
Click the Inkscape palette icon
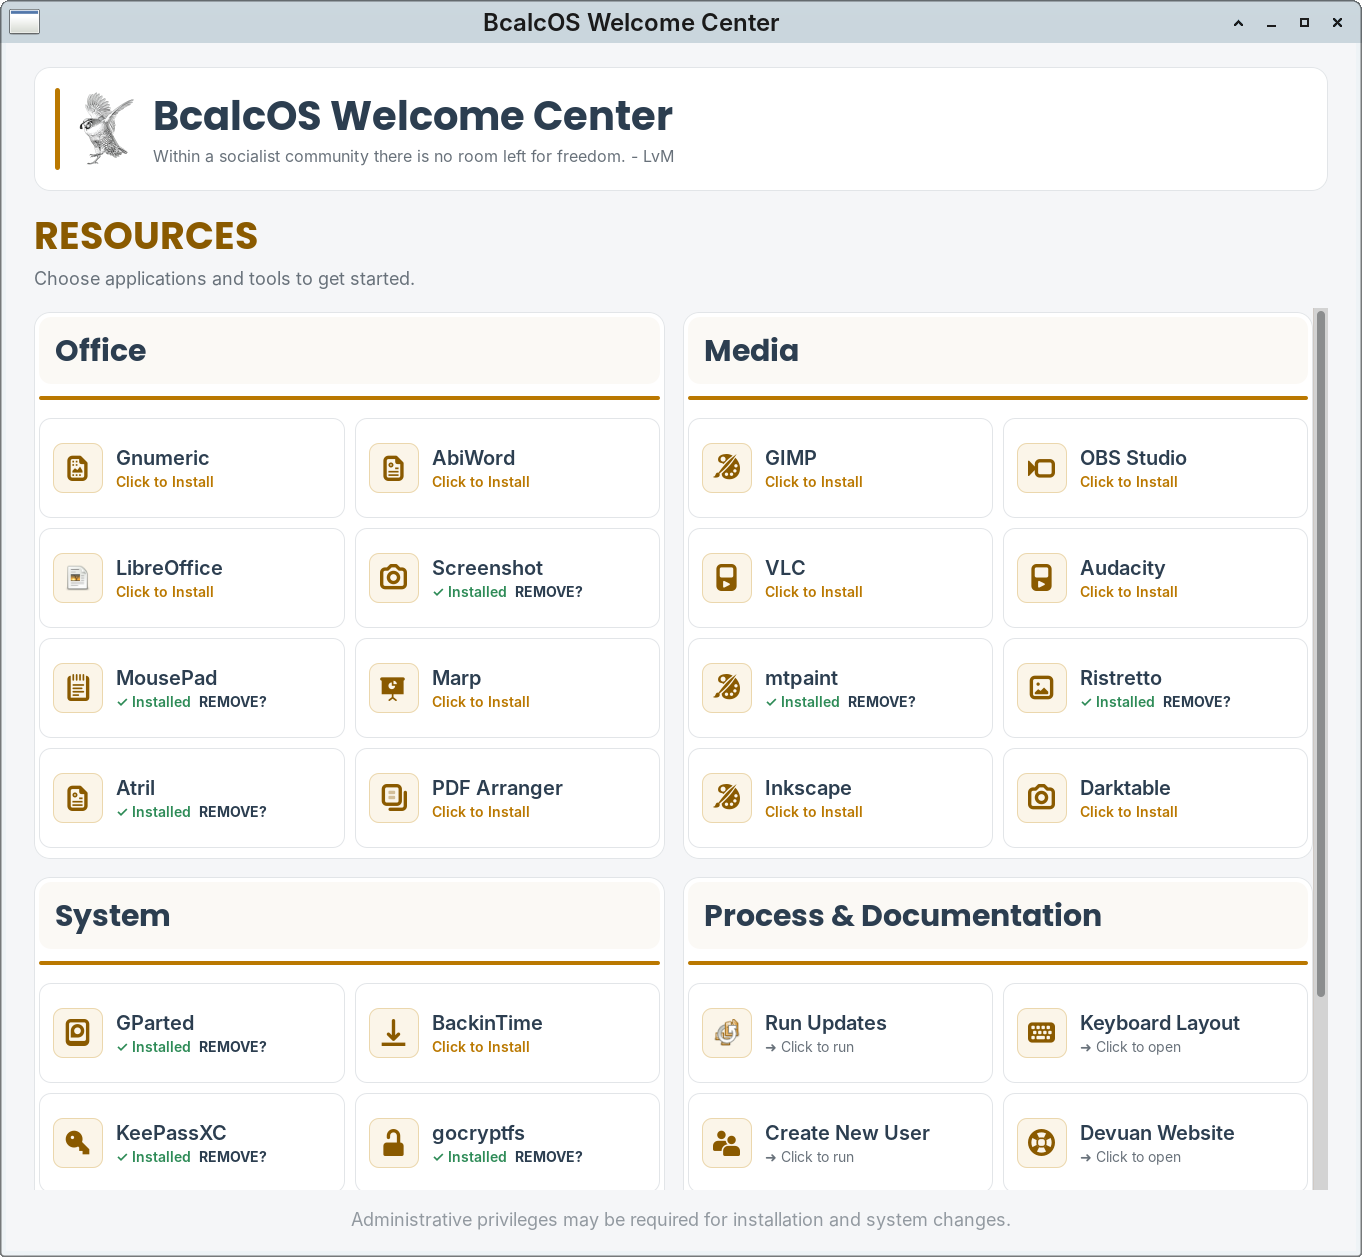pos(727,798)
